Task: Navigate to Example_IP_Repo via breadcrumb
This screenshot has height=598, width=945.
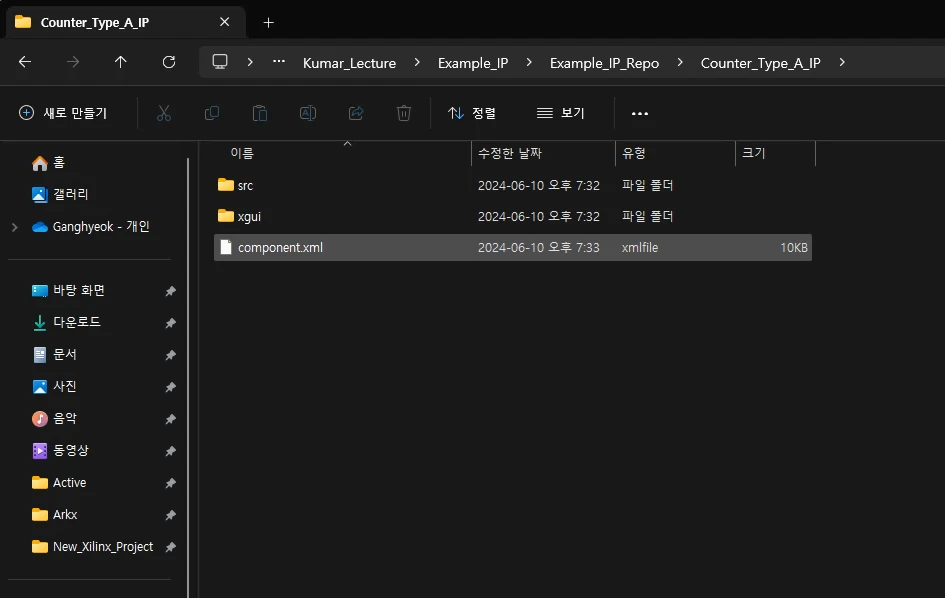Action: pyautogui.click(x=602, y=62)
